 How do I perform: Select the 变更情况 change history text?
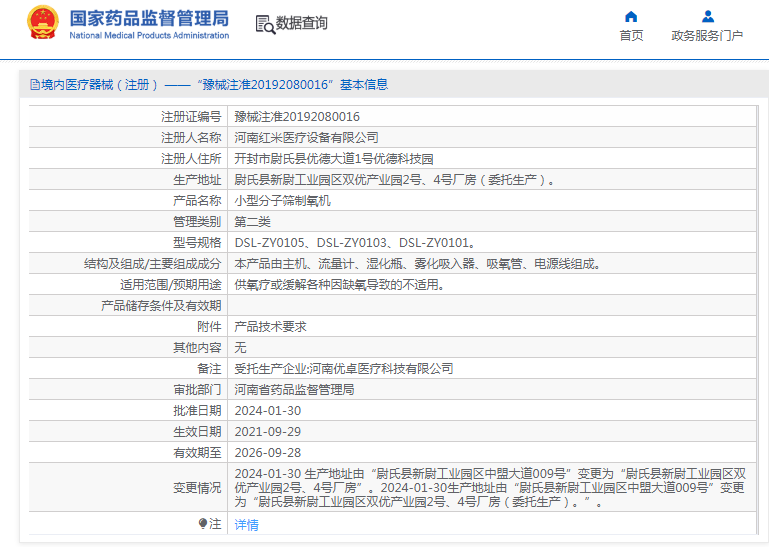[x=490, y=488]
